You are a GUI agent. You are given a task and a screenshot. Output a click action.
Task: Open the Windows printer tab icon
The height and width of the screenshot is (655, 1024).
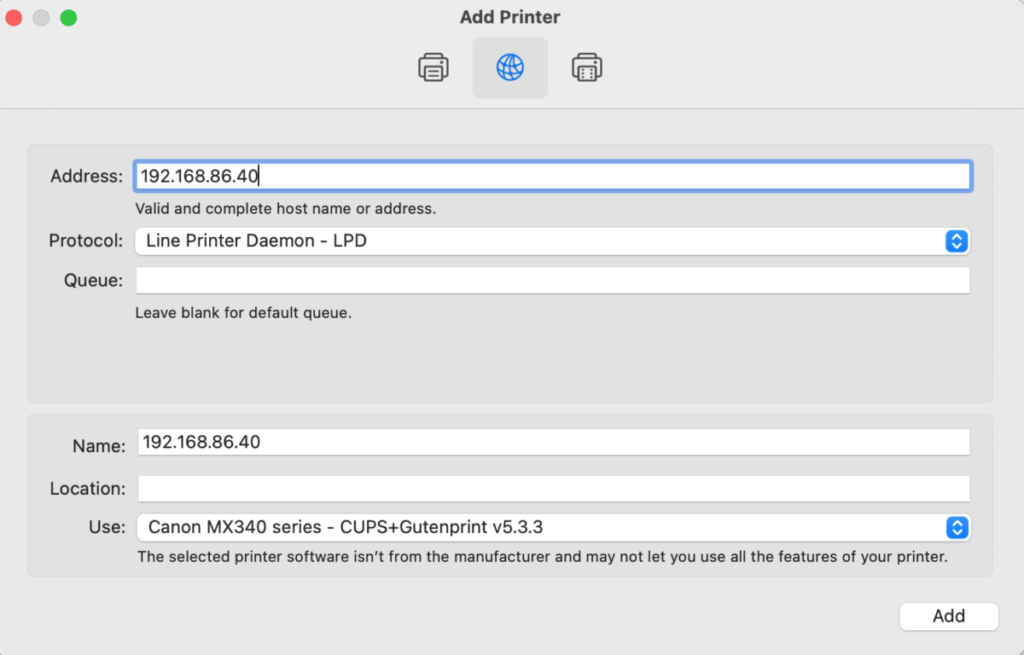click(x=586, y=67)
